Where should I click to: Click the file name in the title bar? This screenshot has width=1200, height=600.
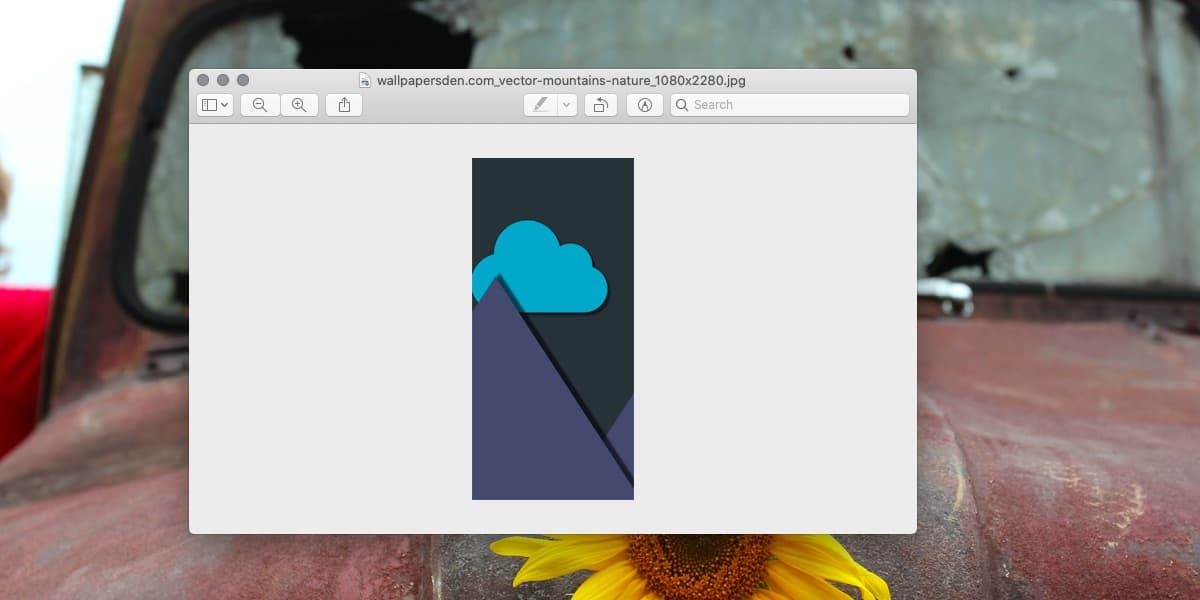click(561, 81)
